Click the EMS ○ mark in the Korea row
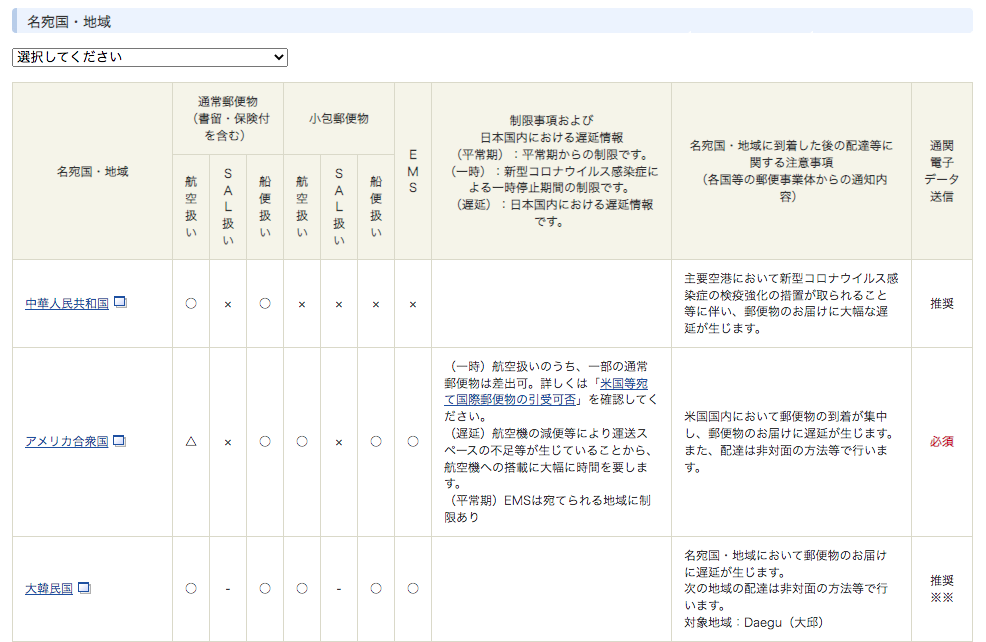The width and height of the screenshot is (986, 642). (413, 589)
